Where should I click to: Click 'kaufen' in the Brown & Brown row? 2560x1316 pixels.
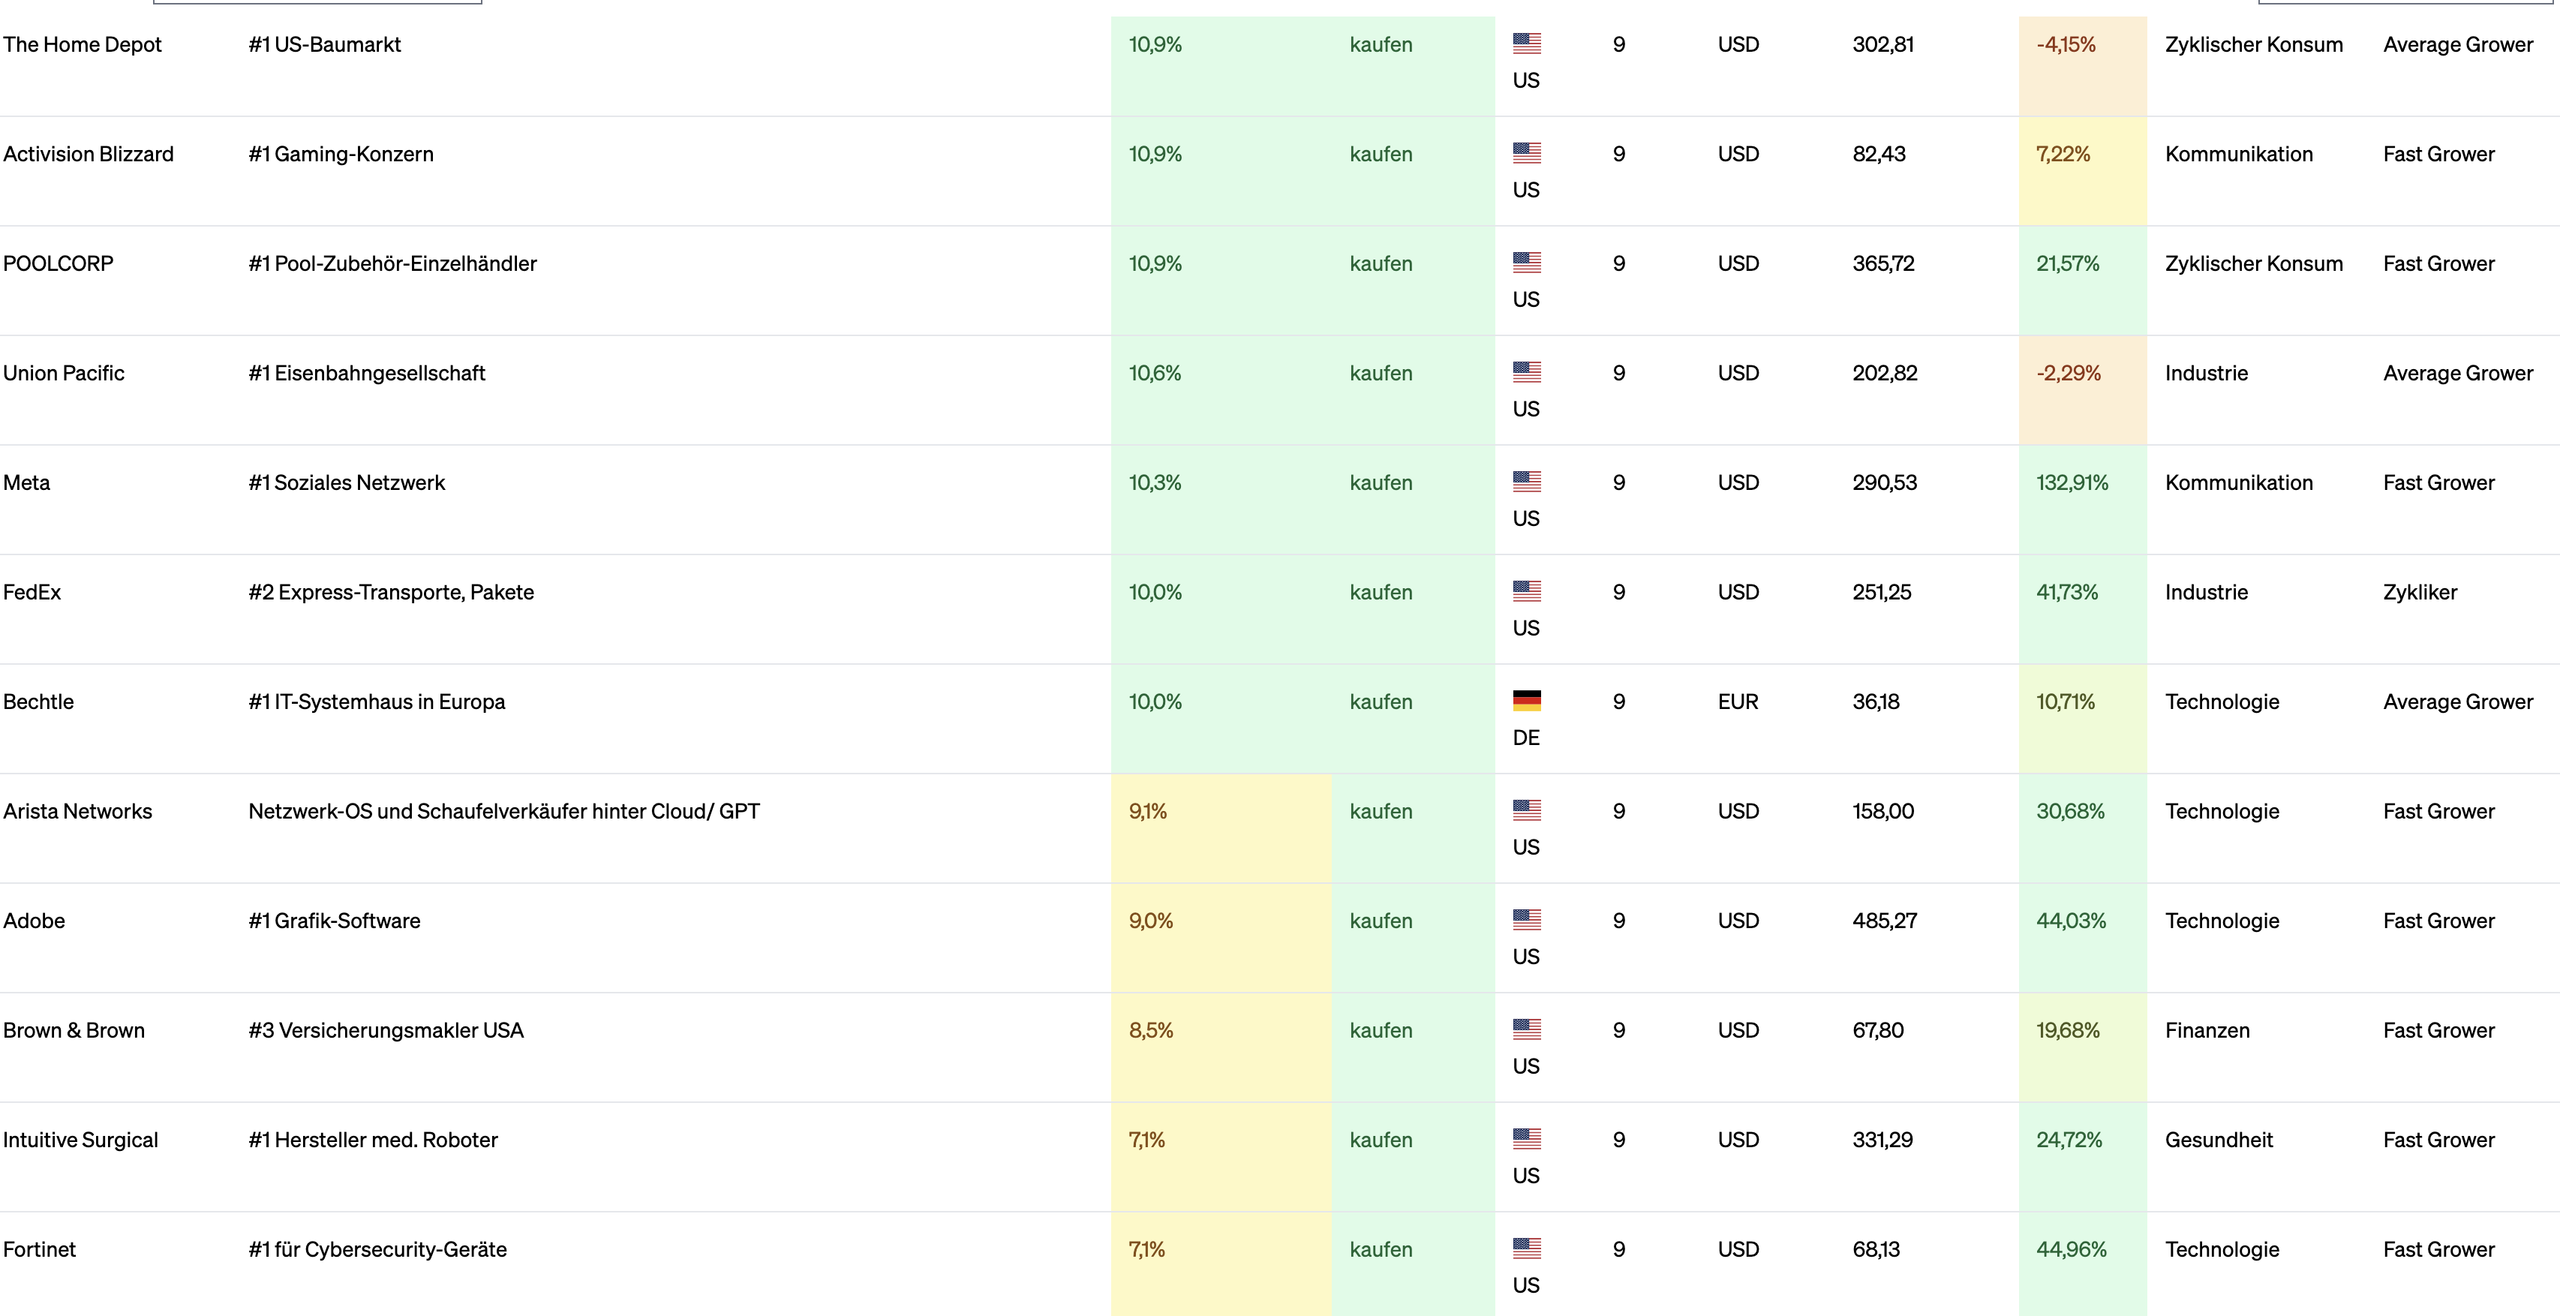pos(1380,1030)
